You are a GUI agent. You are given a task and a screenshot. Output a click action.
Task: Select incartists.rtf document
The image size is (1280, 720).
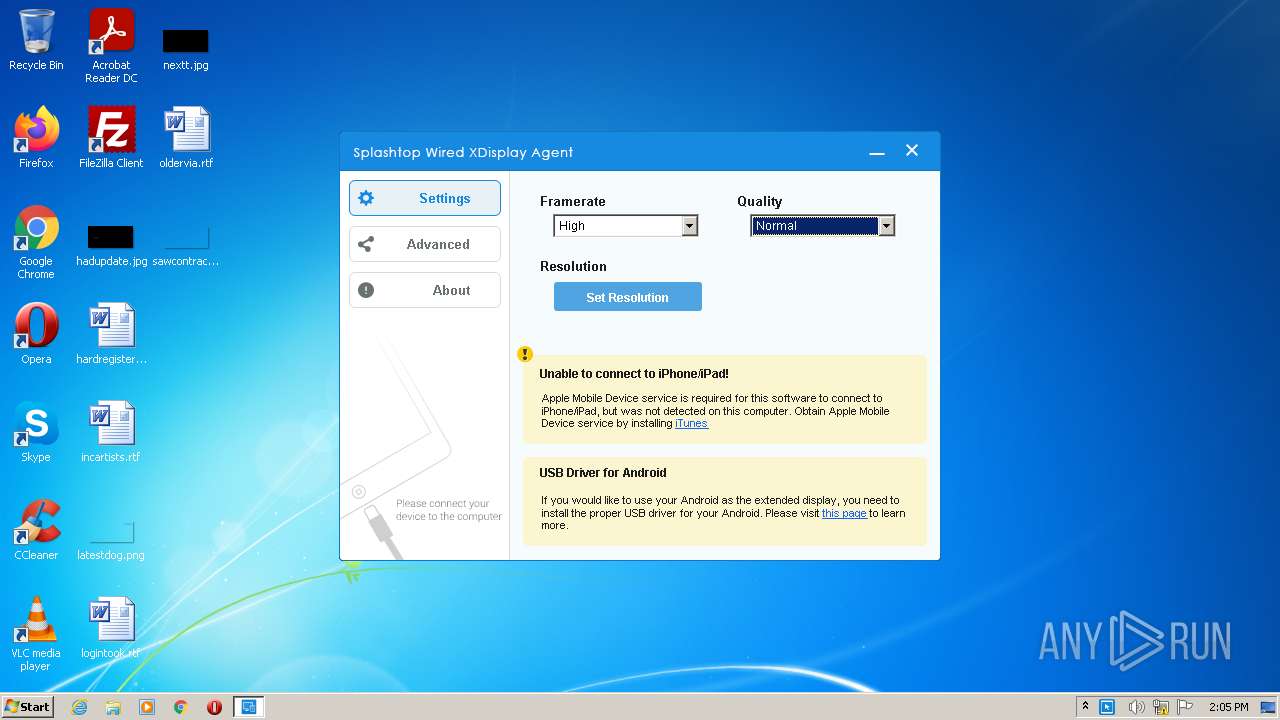click(x=111, y=432)
